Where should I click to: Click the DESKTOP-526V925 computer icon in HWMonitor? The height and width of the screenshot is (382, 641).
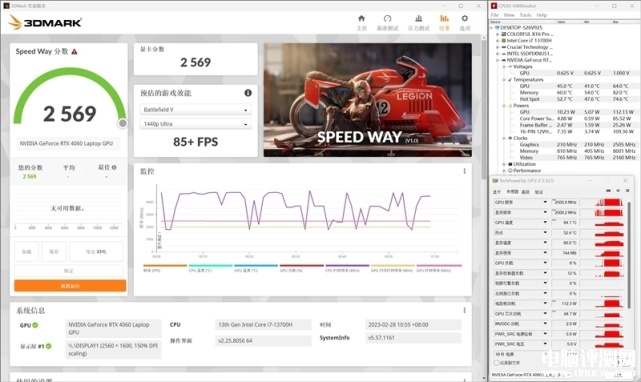498,27
